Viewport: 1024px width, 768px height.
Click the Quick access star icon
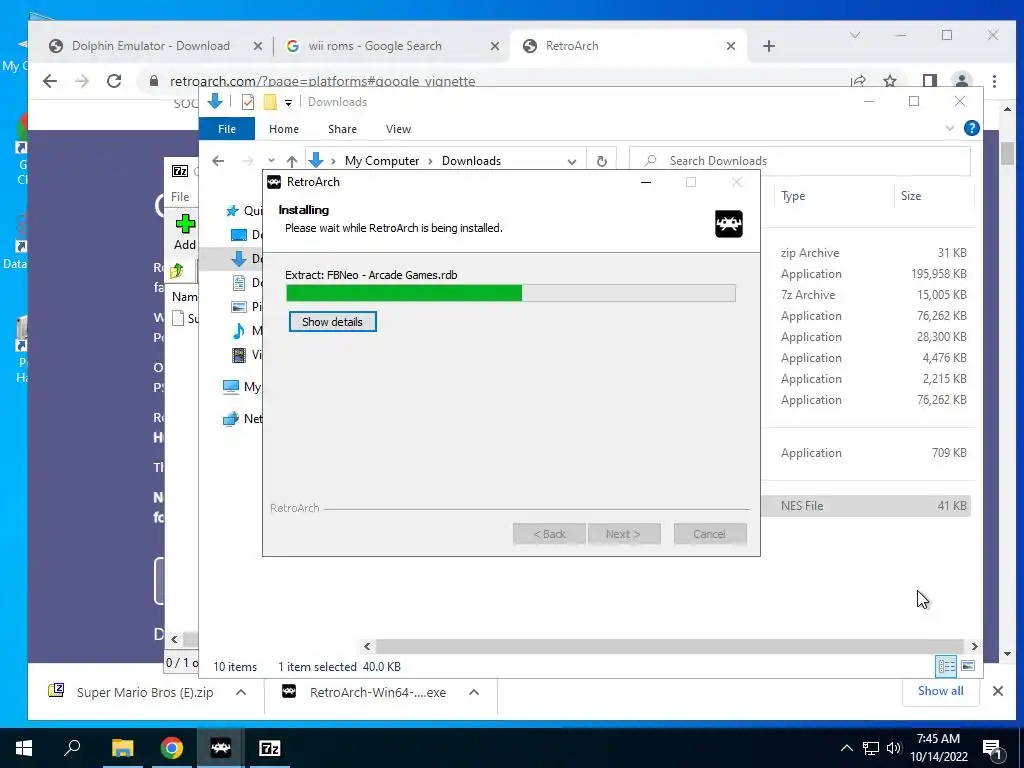pyautogui.click(x=232, y=210)
